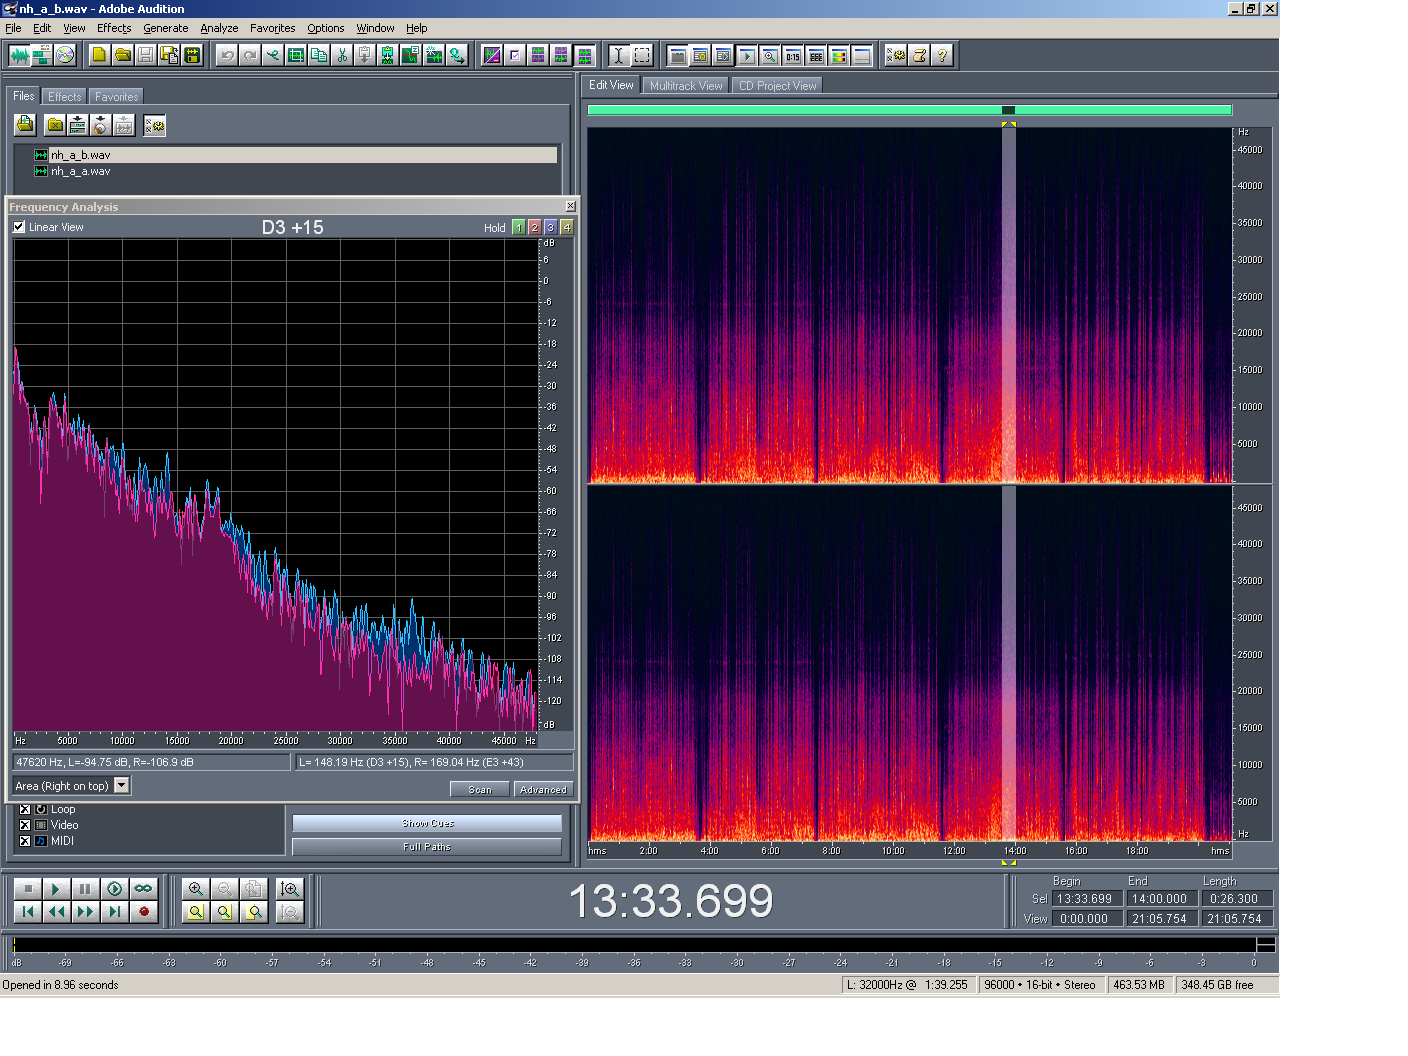Image resolution: width=1408 pixels, height=1056 pixels.
Task: Click the Play Looped infinity button
Action: [x=144, y=889]
